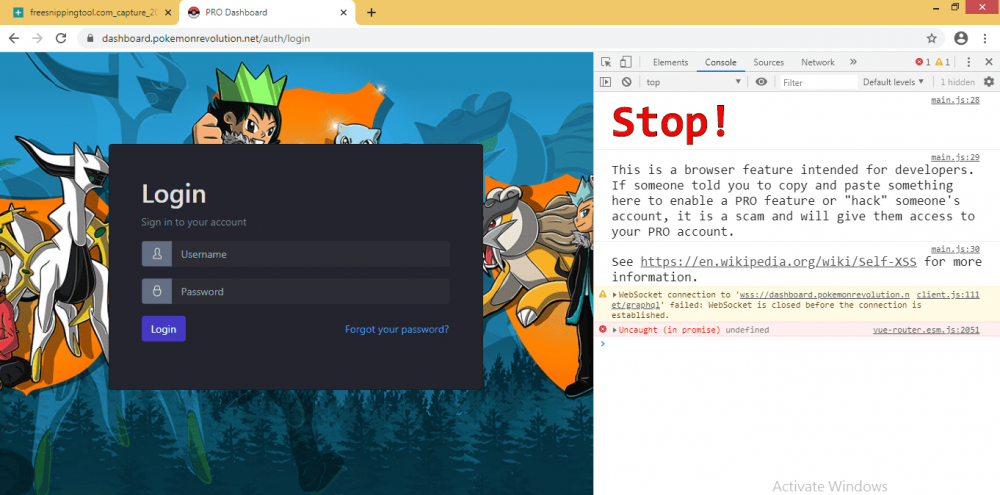Open main.js:30 source link
This screenshot has height=495, width=1000.
(955, 249)
